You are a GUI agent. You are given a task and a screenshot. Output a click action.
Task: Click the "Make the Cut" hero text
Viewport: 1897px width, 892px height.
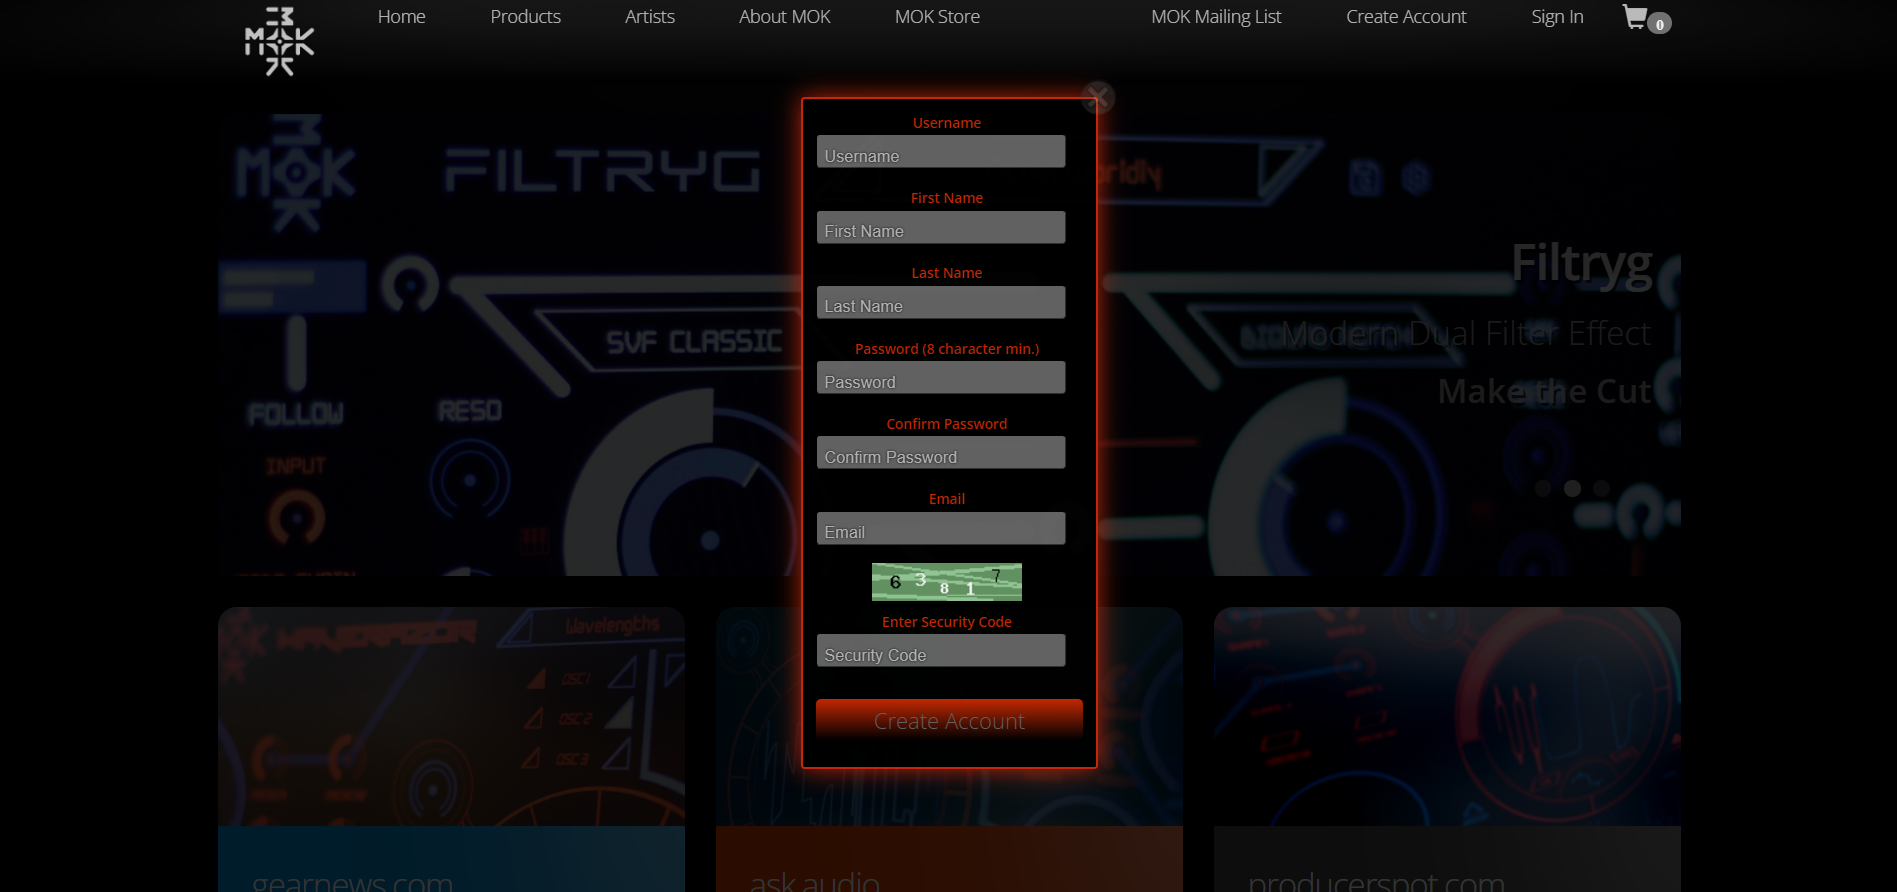[x=1544, y=391]
